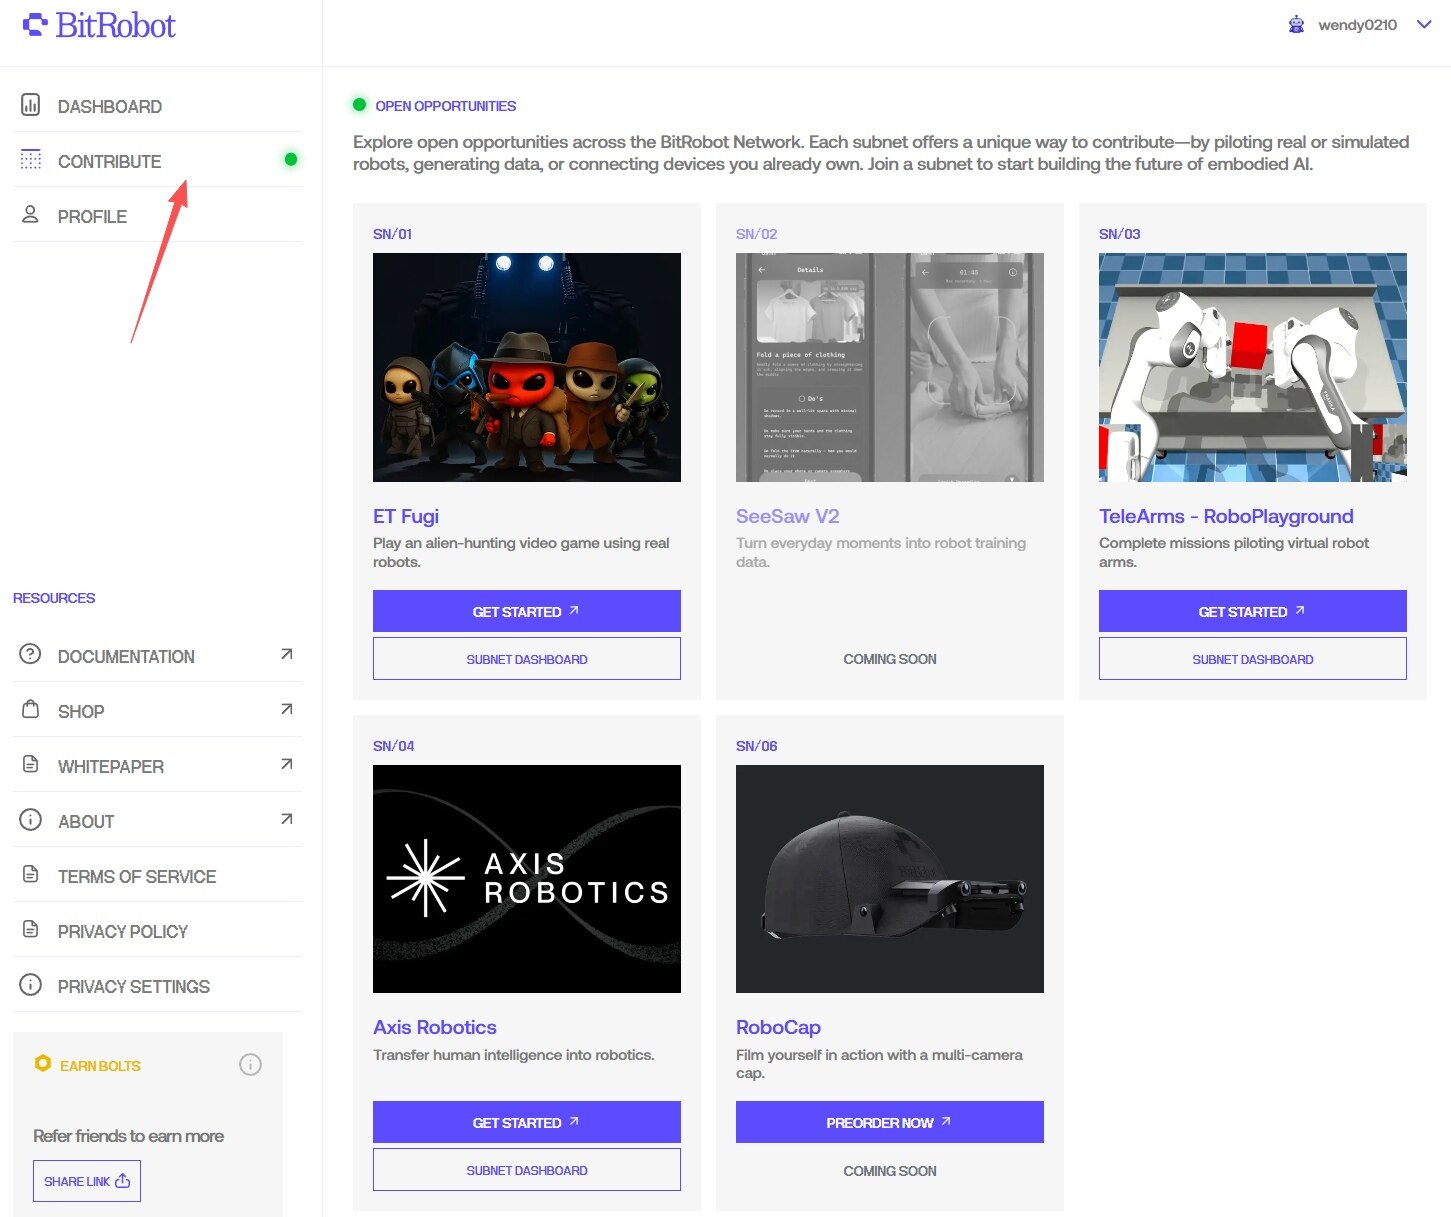Click the About info circle icon
This screenshot has height=1217, width=1451.
point(31,820)
